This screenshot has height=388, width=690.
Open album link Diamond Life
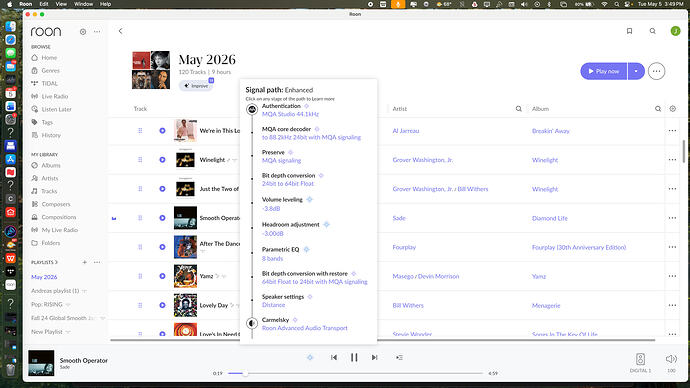[550, 218]
